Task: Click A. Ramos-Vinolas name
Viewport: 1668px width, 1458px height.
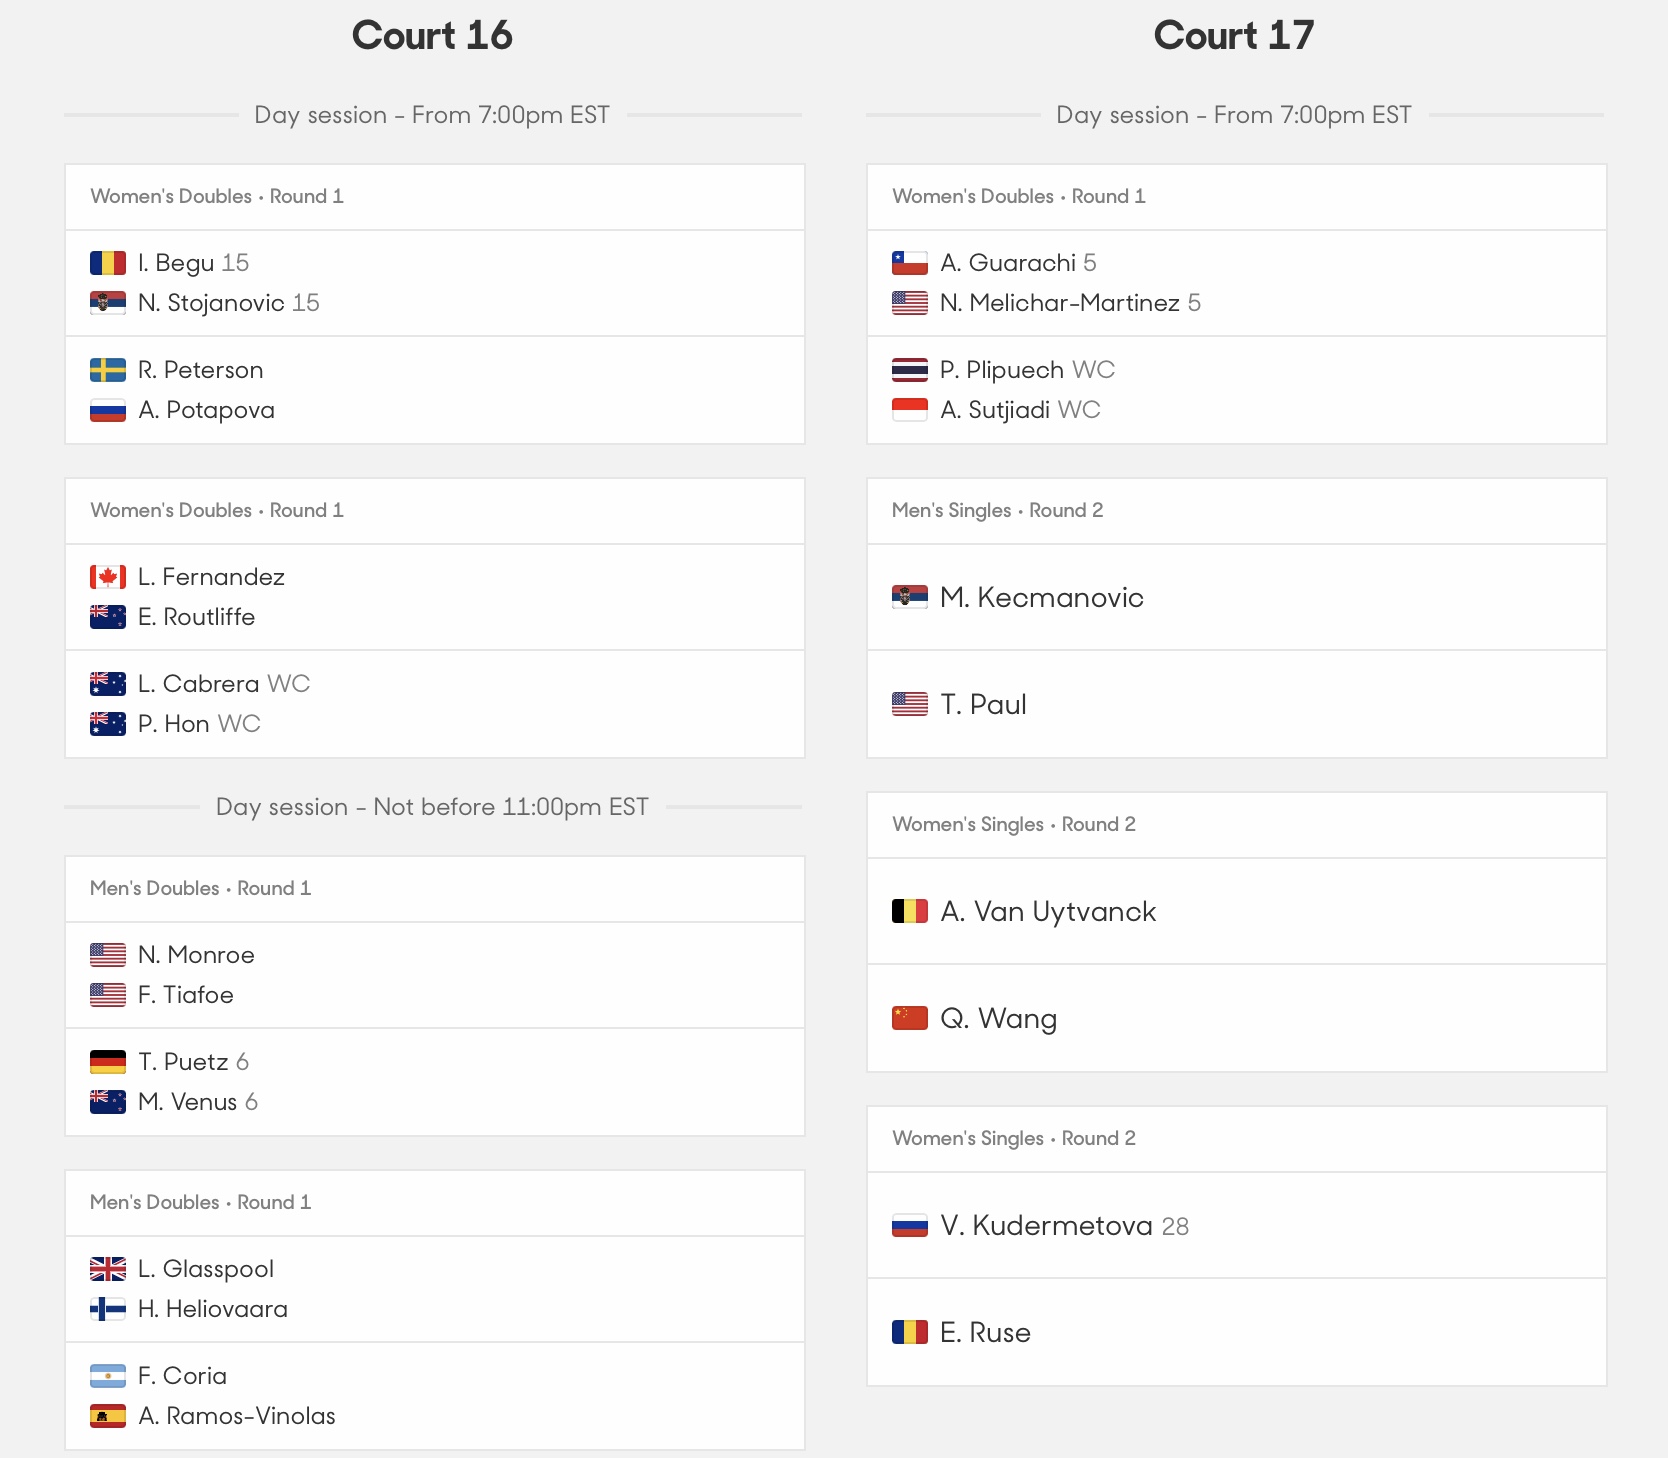Action: coord(237,1416)
